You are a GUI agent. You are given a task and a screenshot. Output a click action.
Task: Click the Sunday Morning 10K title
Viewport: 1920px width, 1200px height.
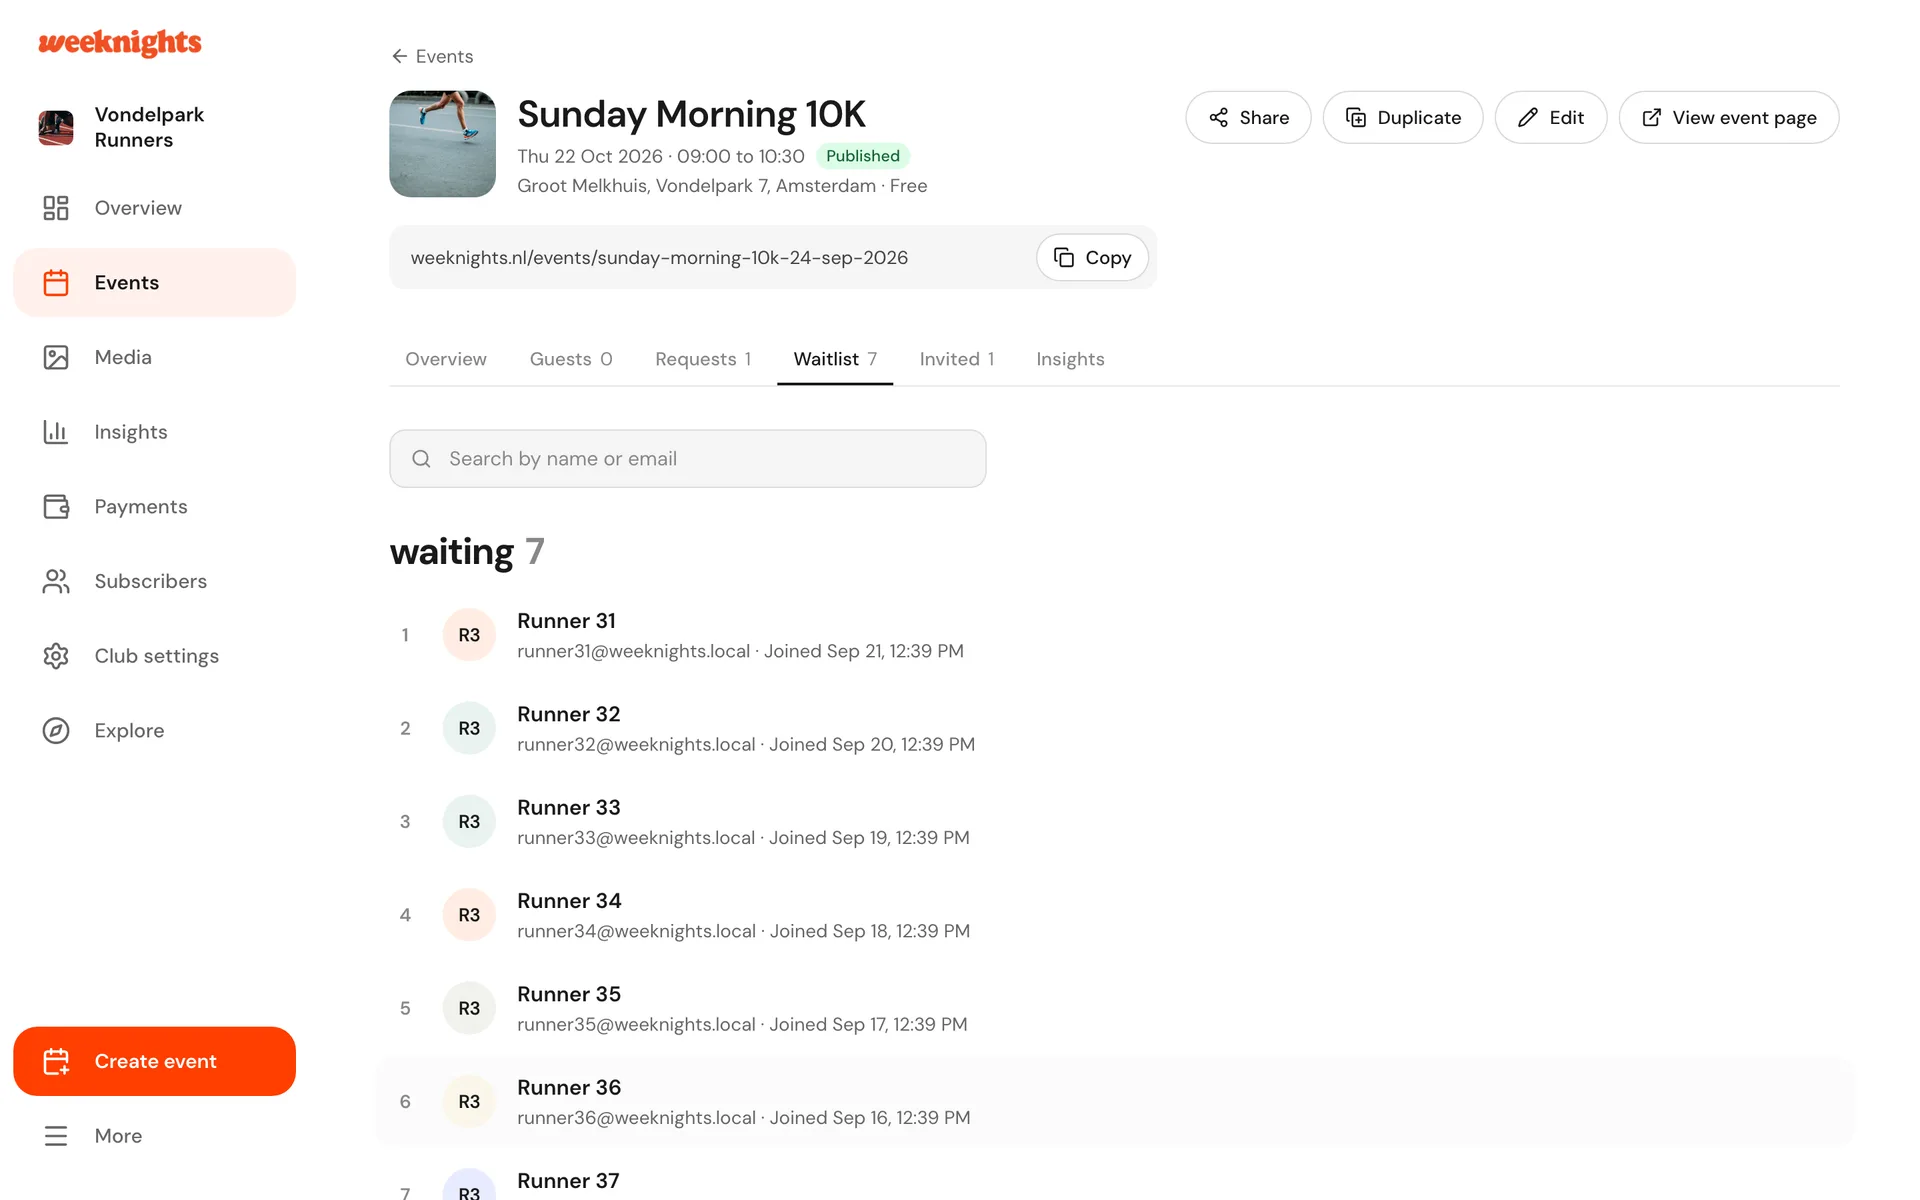pyautogui.click(x=691, y=114)
